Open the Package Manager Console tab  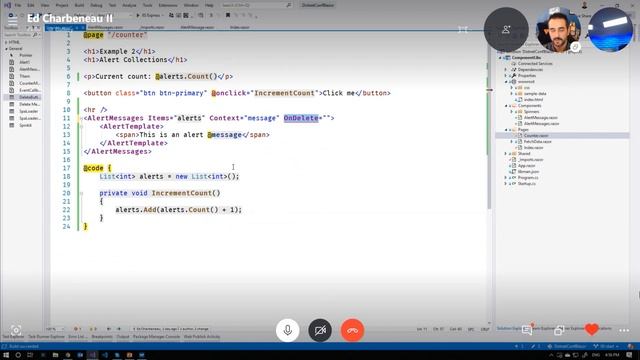coord(156,337)
